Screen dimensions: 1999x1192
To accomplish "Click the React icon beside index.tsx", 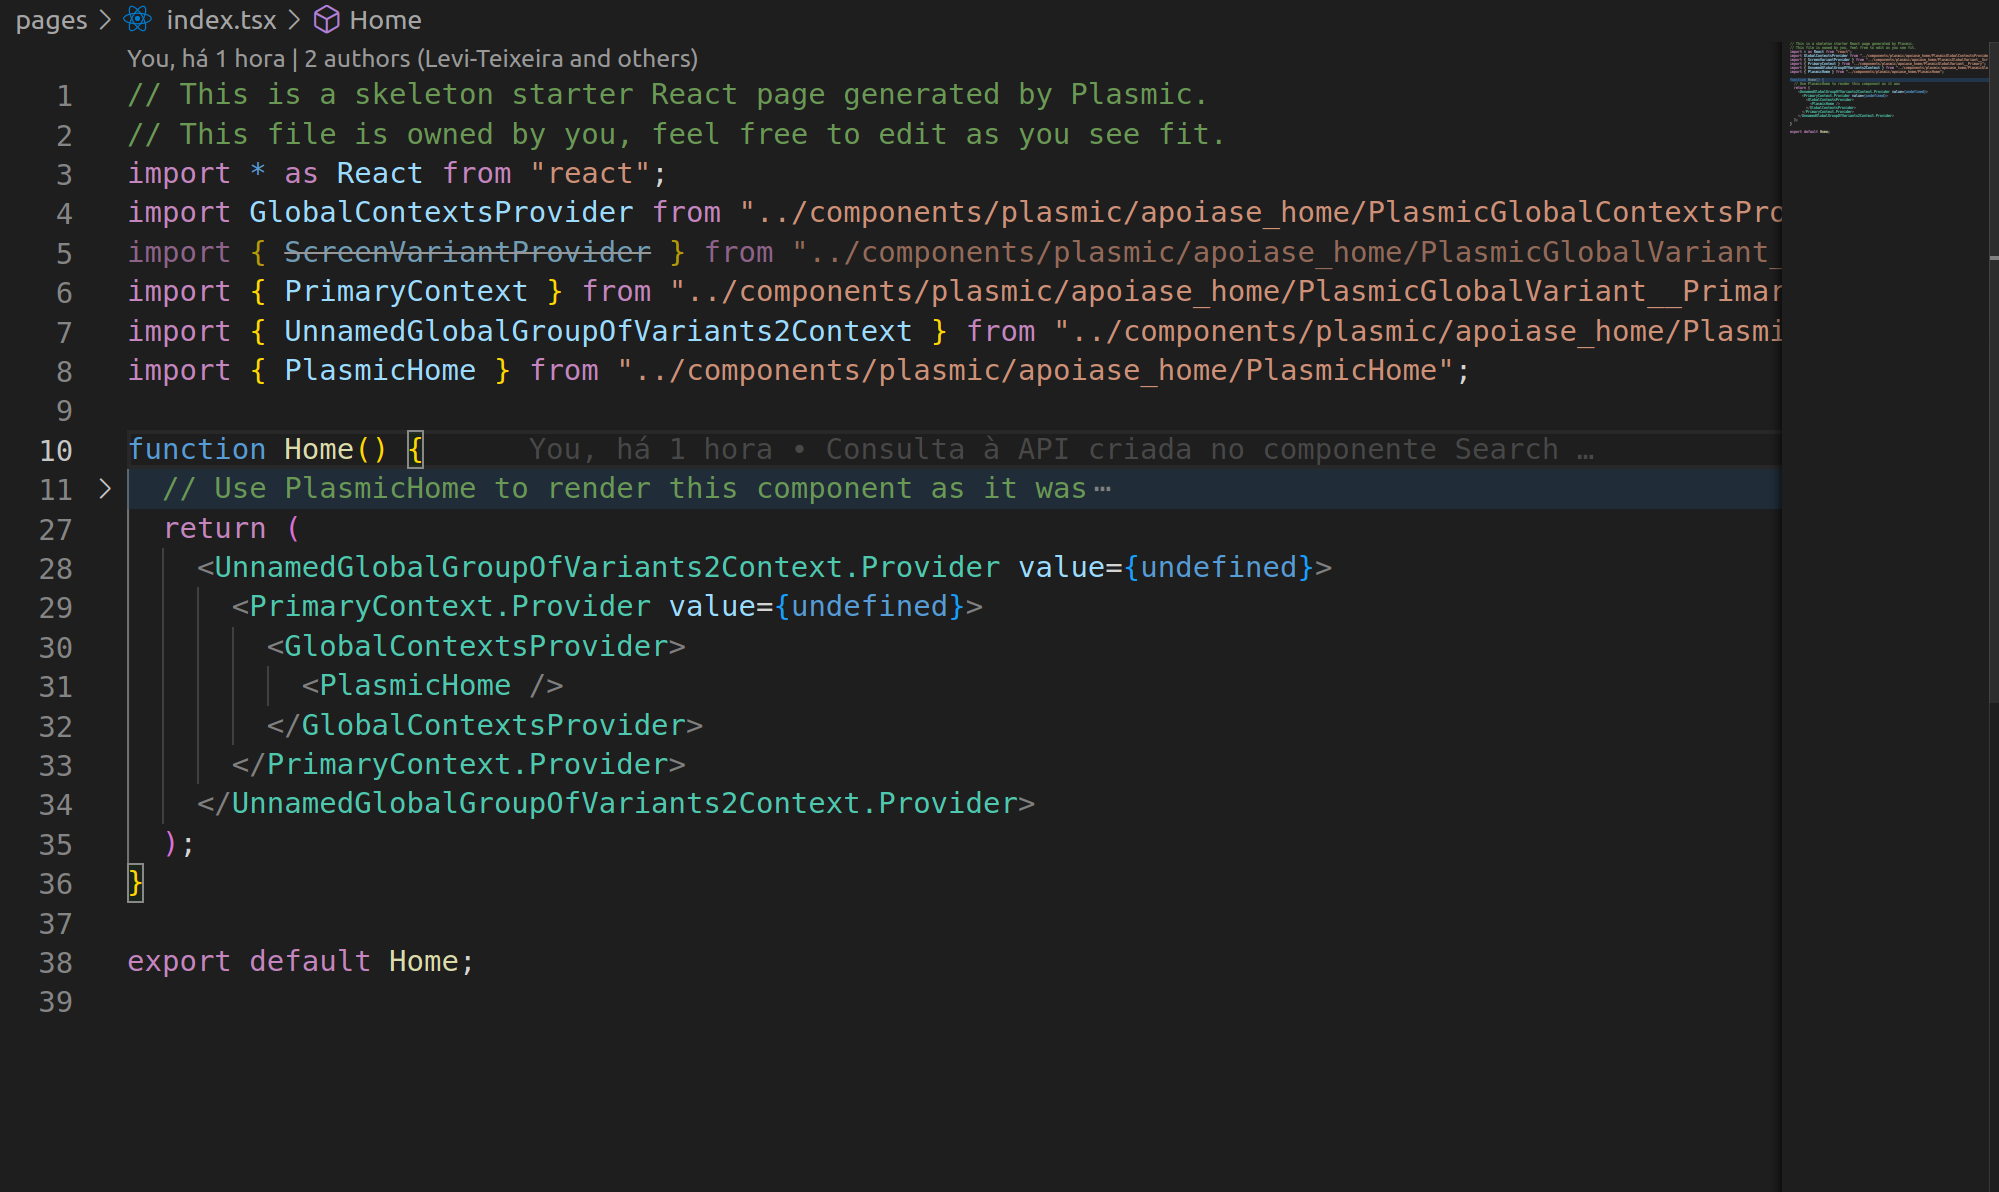I will point(137,19).
